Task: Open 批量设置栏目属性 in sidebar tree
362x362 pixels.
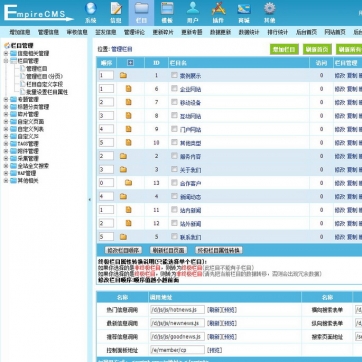Action: (x=47, y=92)
